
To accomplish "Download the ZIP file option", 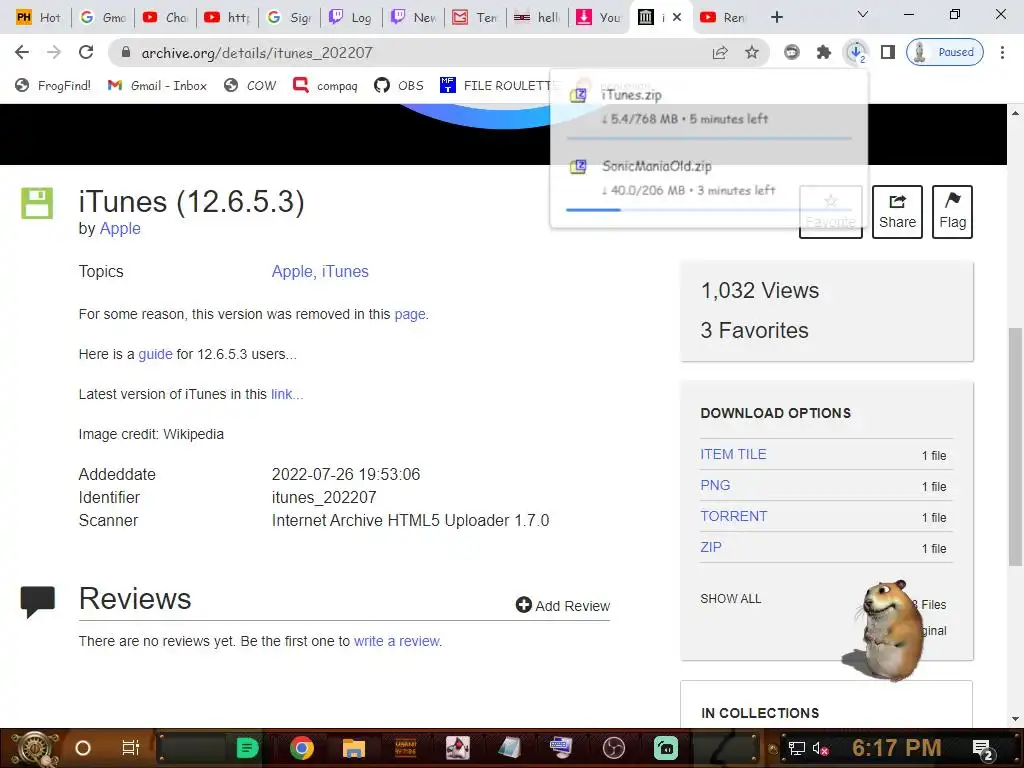I will [711, 547].
